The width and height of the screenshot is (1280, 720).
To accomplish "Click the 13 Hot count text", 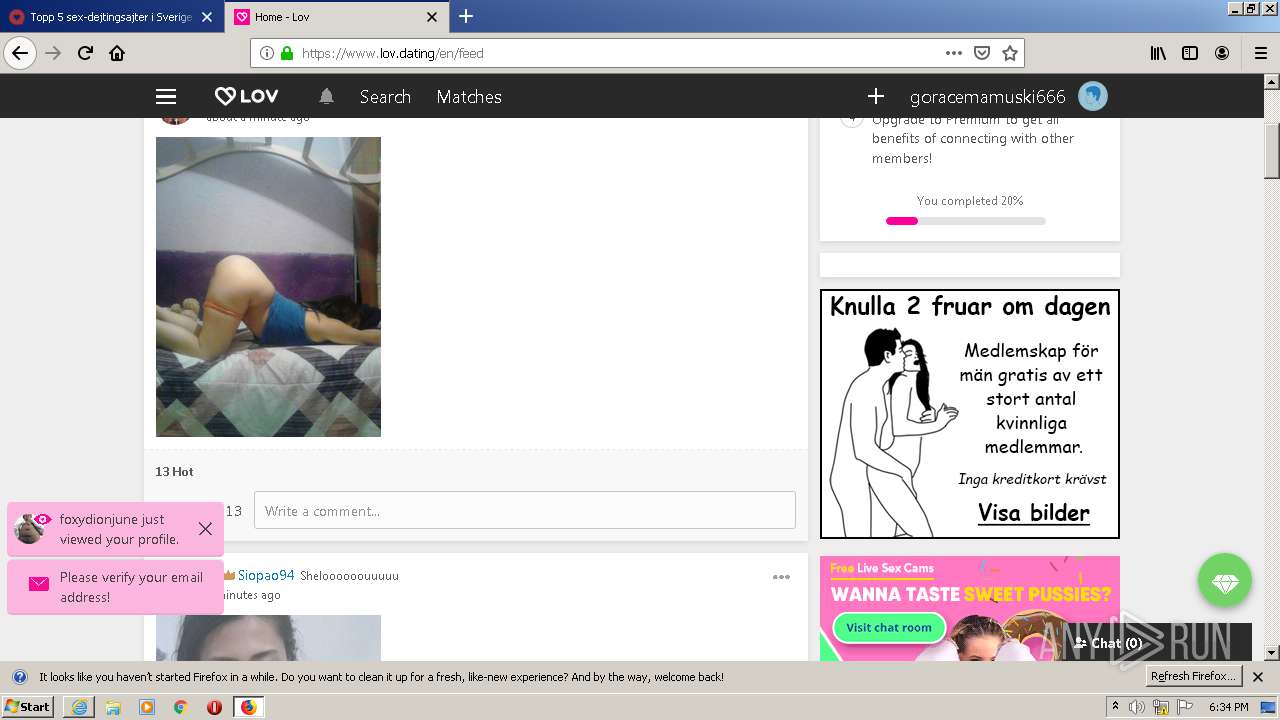I will (174, 471).
